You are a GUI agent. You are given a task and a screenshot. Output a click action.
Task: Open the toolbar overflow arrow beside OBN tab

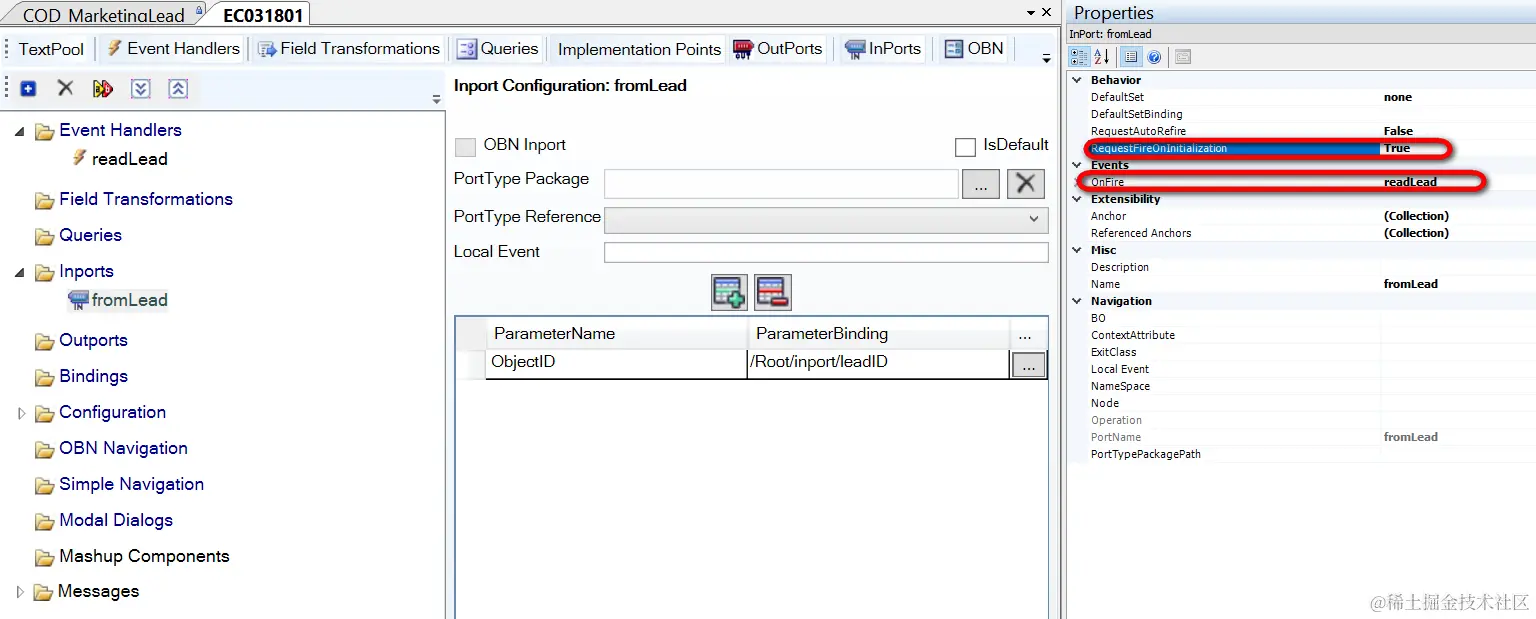coord(1046,58)
